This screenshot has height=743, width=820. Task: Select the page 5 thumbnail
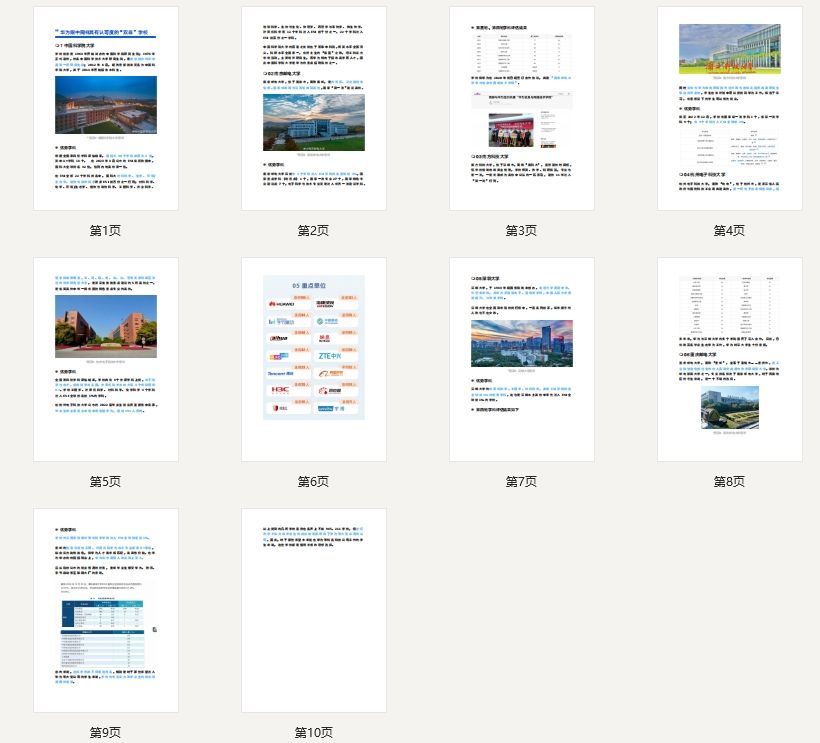point(106,360)
